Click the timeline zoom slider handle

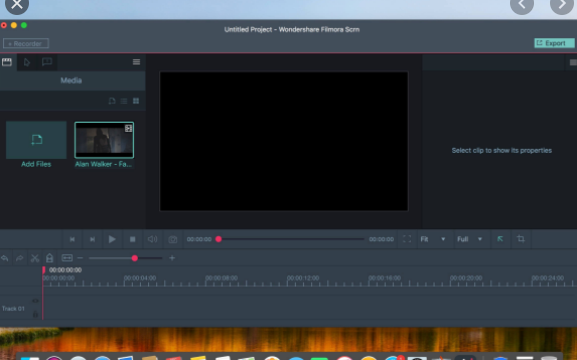point(135,258)
